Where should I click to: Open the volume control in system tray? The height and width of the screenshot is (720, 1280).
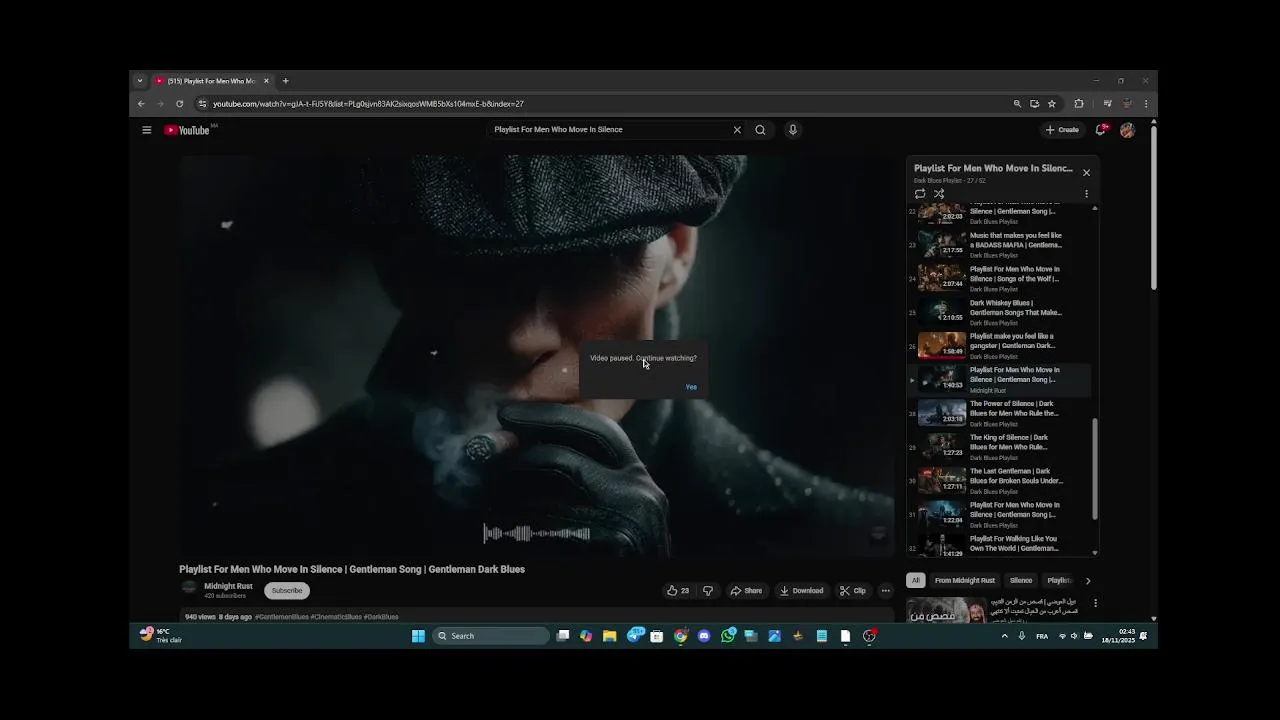1075,636
